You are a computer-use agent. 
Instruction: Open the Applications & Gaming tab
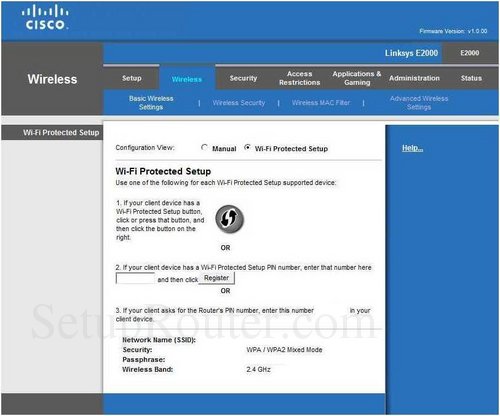coord(356,78)
